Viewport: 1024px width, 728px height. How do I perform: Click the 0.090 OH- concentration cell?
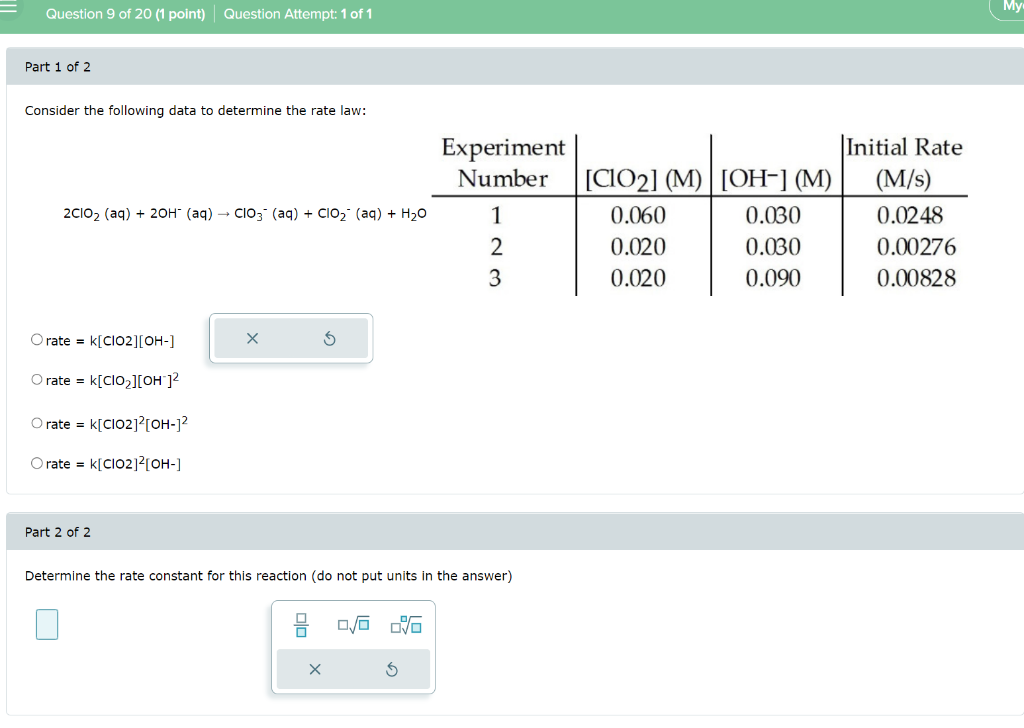(773, 278)
